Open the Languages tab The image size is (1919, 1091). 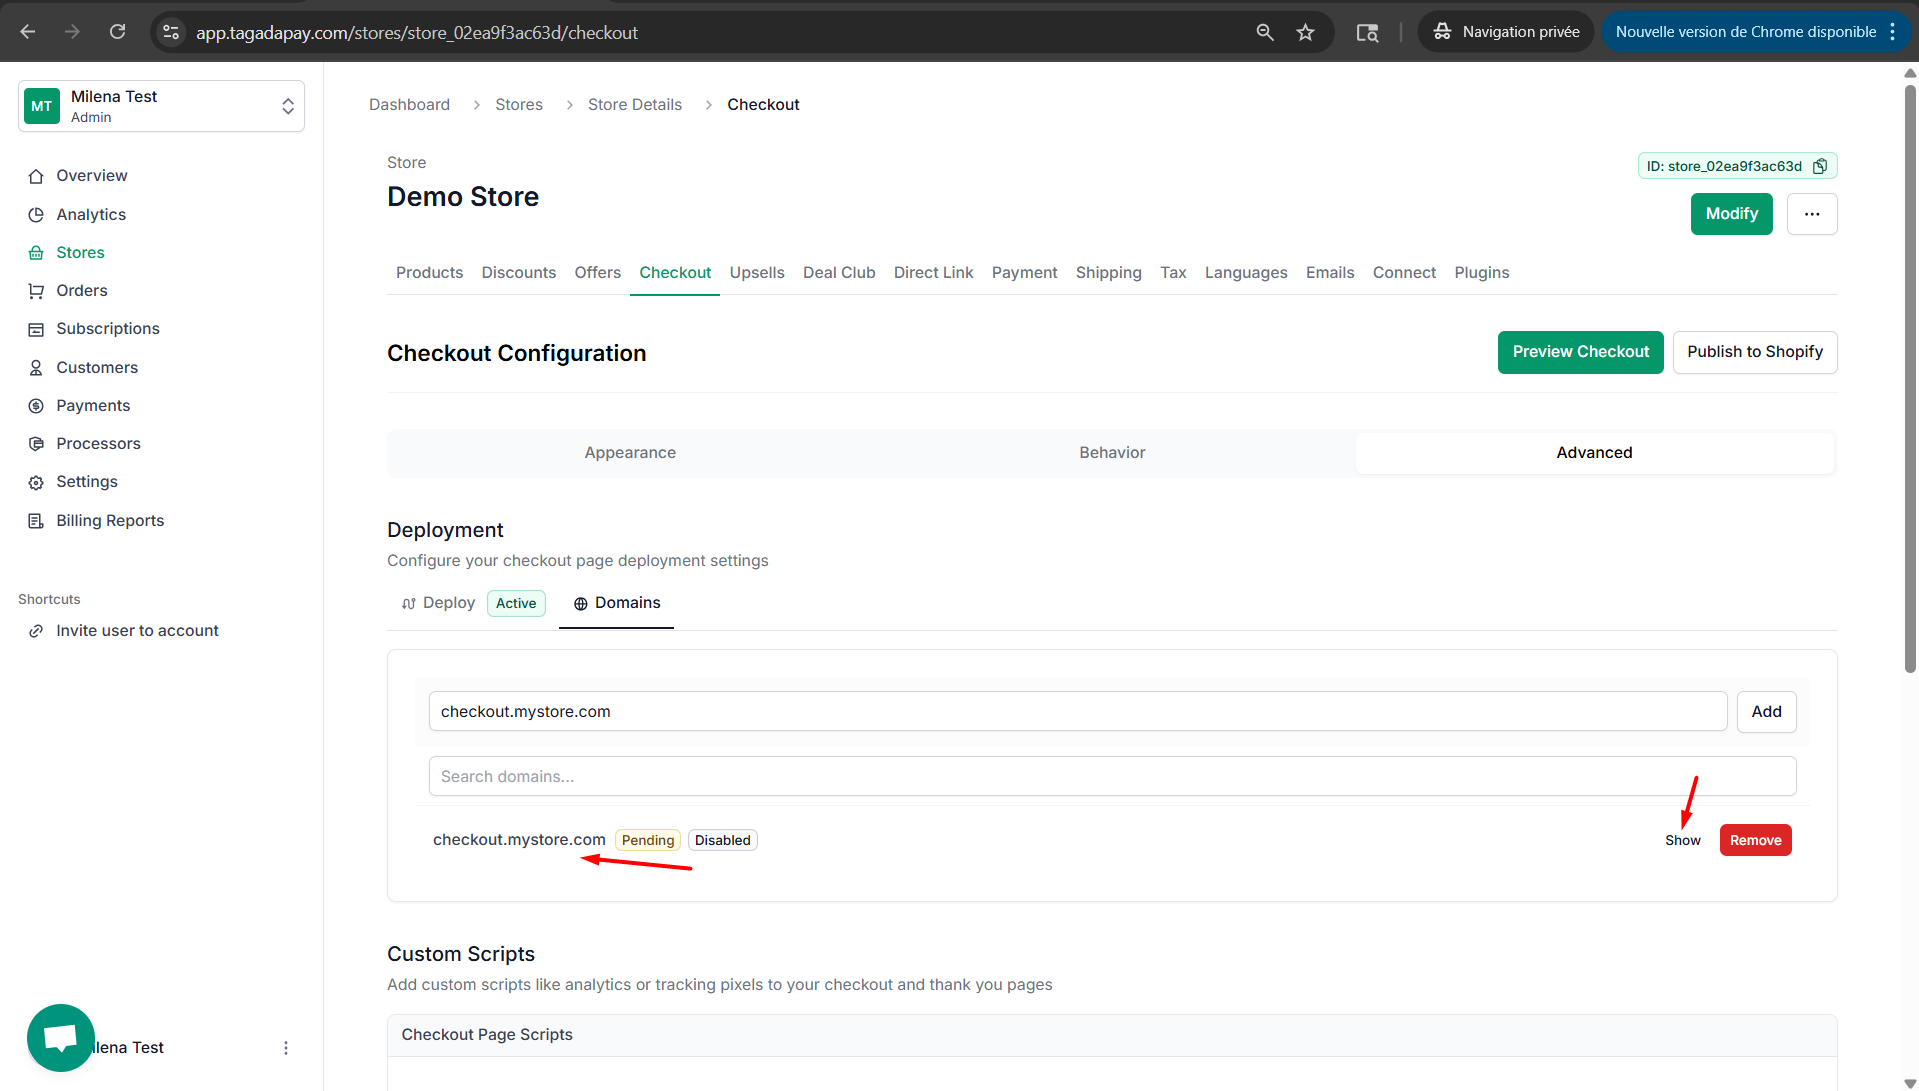point(1246,273)
